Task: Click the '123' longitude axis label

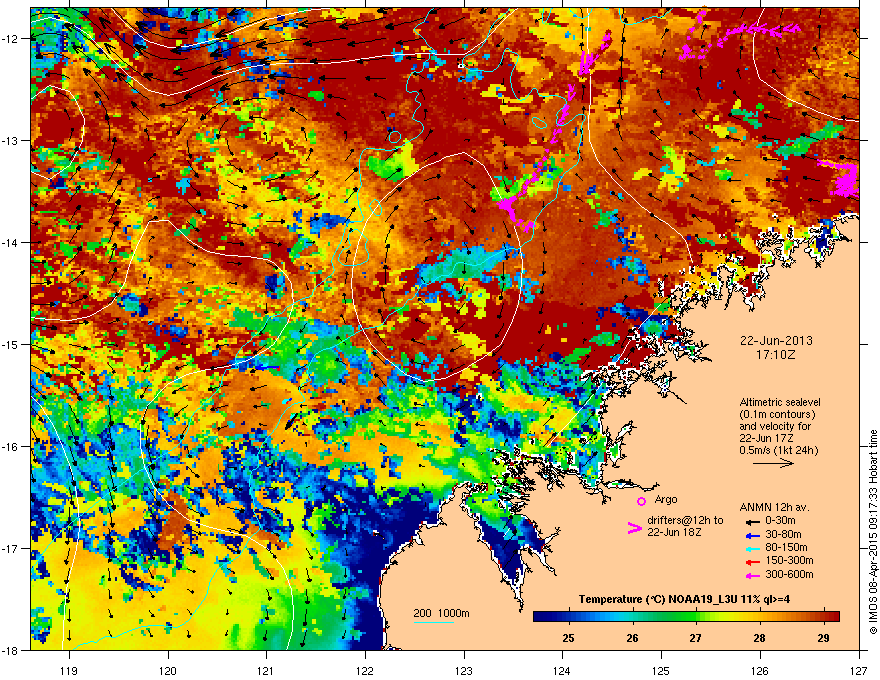Action: tap(464, 670)
